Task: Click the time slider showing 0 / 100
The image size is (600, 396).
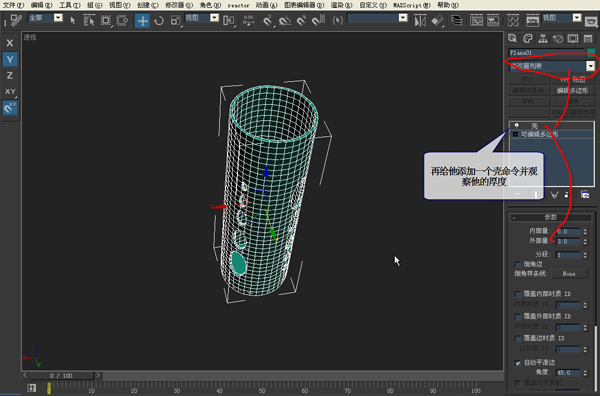Action: click(61, 376)
